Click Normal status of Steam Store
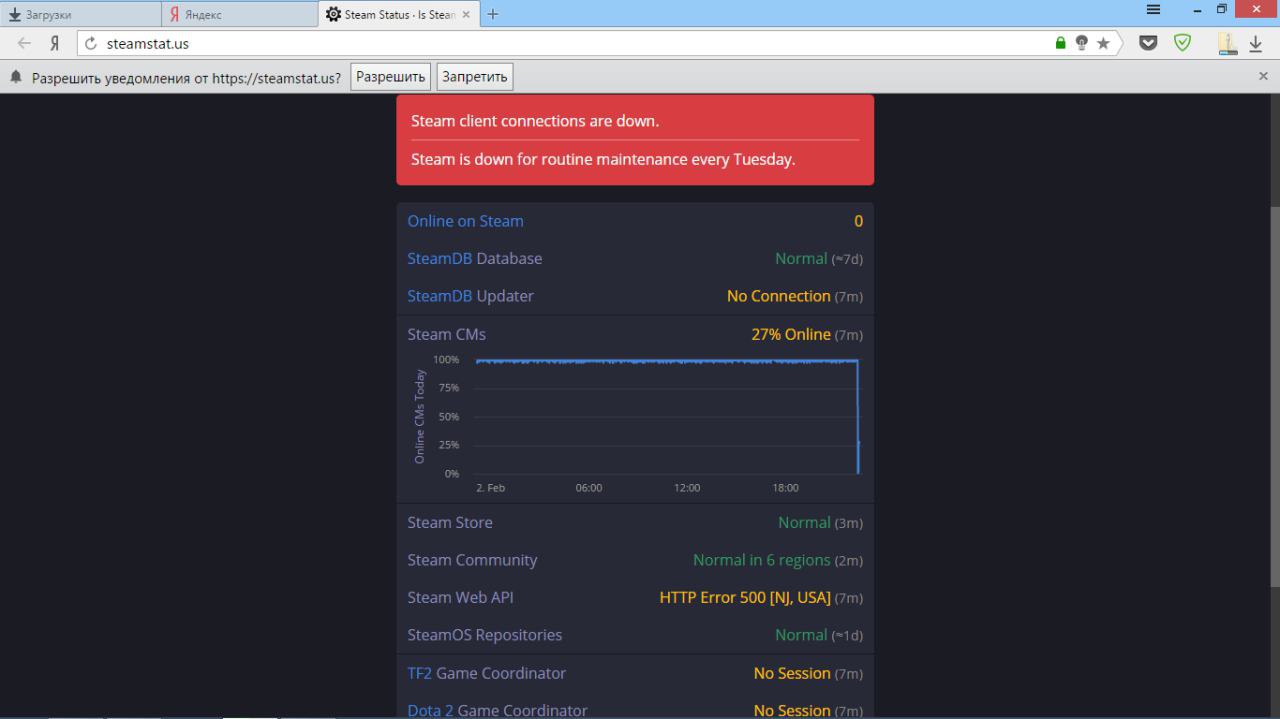The height and width of the screenshot is (719, 1280). (804, 522)
